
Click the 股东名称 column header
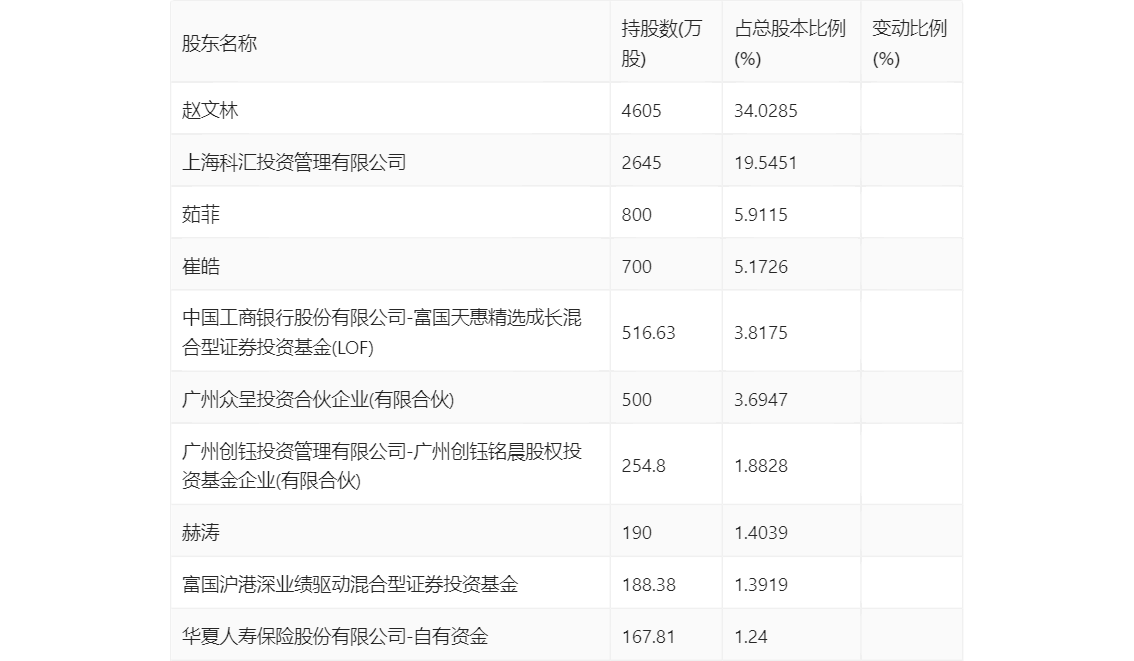(219, 44)
